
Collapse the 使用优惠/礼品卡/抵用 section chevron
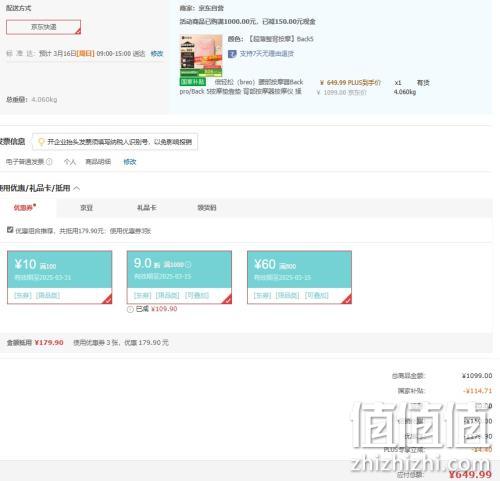click(x=76, y=189)
